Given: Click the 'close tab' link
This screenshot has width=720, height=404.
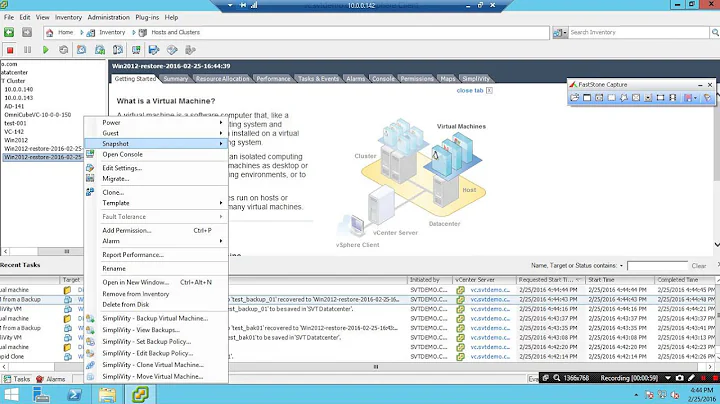Looking at the screenshot, I should click(470, 90).
